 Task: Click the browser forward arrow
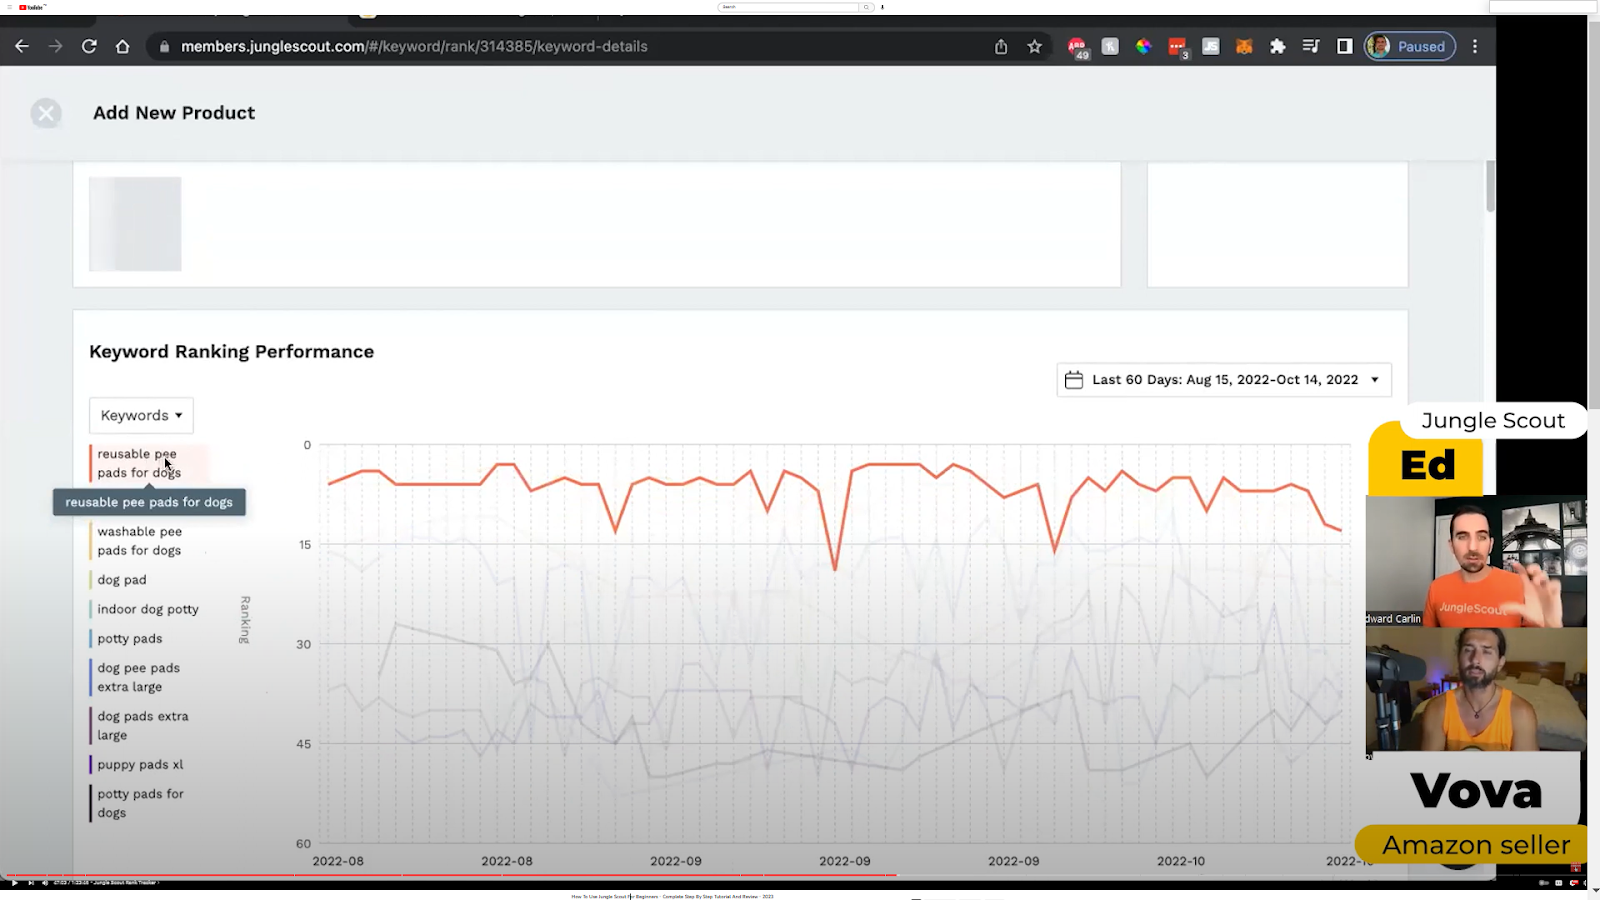pos(56,46)
